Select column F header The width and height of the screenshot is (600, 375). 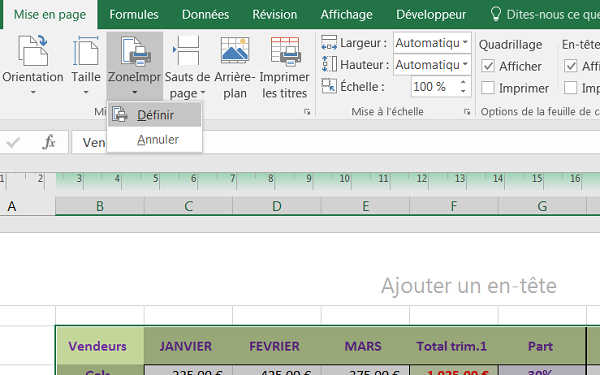pyautogui.click(x=454, y=206)
